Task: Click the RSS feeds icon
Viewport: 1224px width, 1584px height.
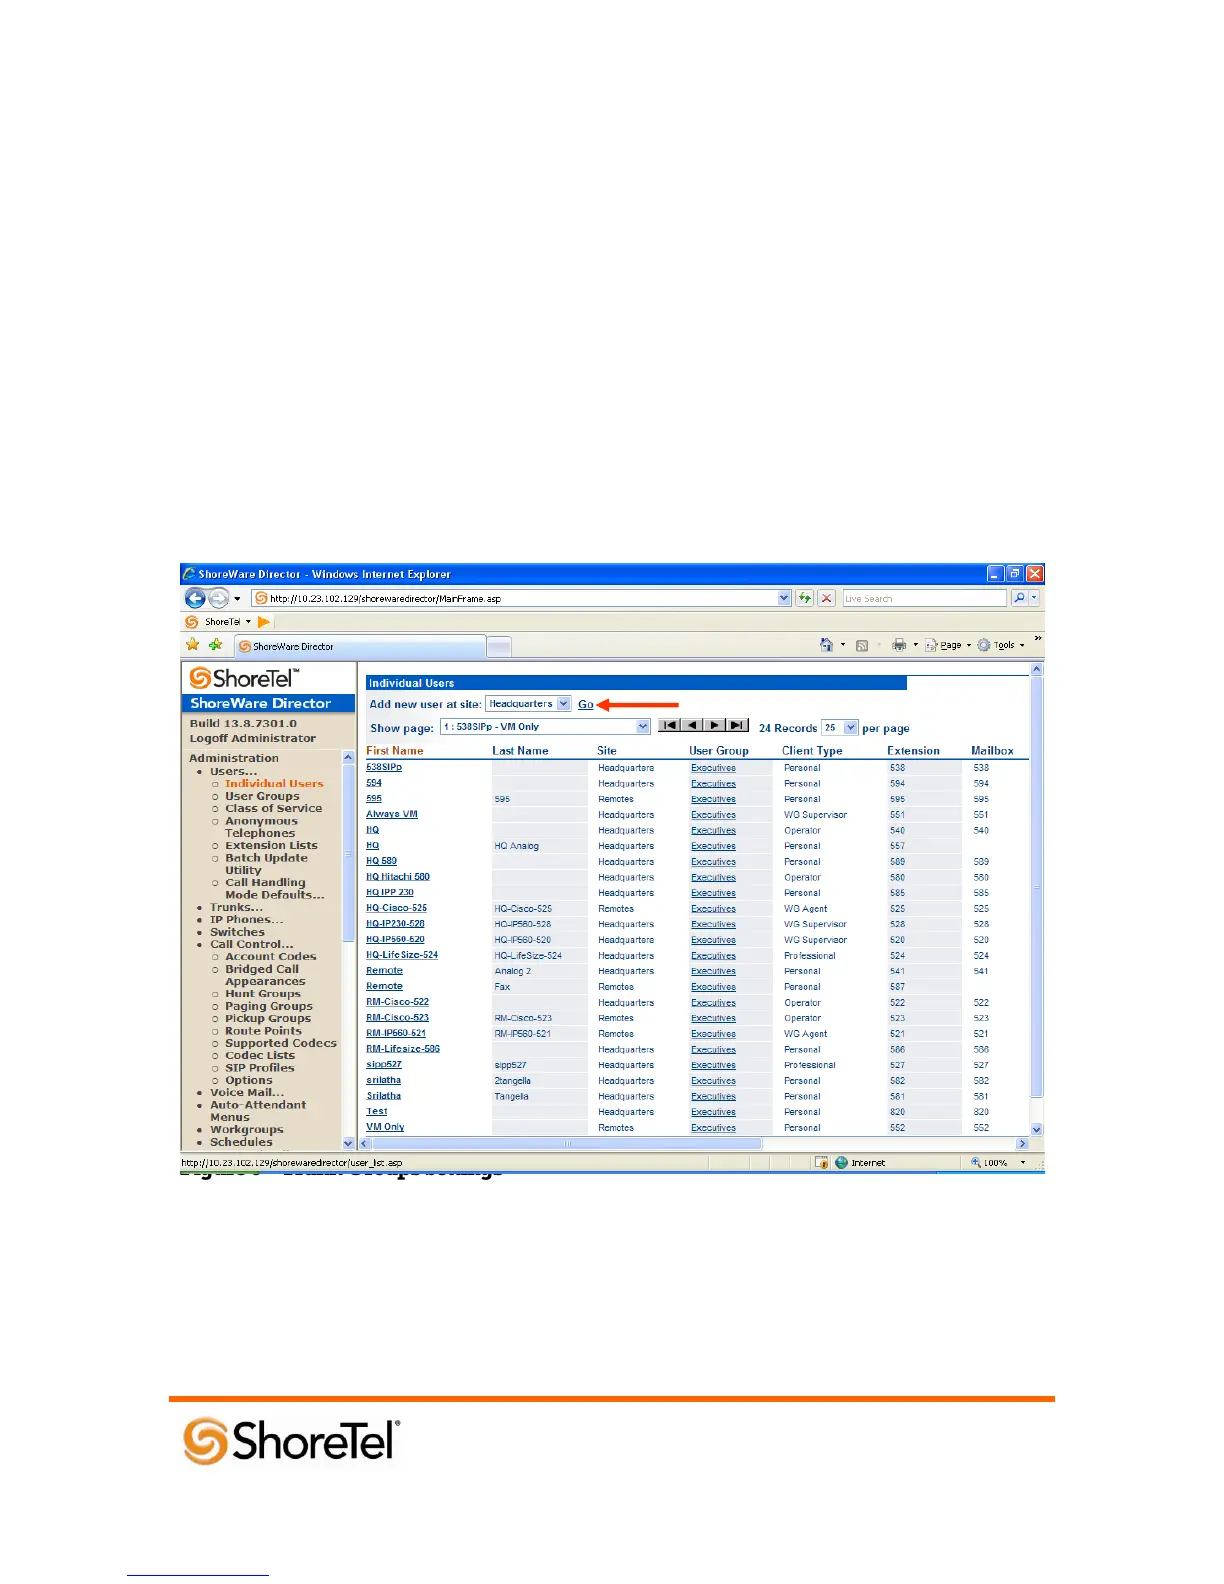Action: (862, 646)
